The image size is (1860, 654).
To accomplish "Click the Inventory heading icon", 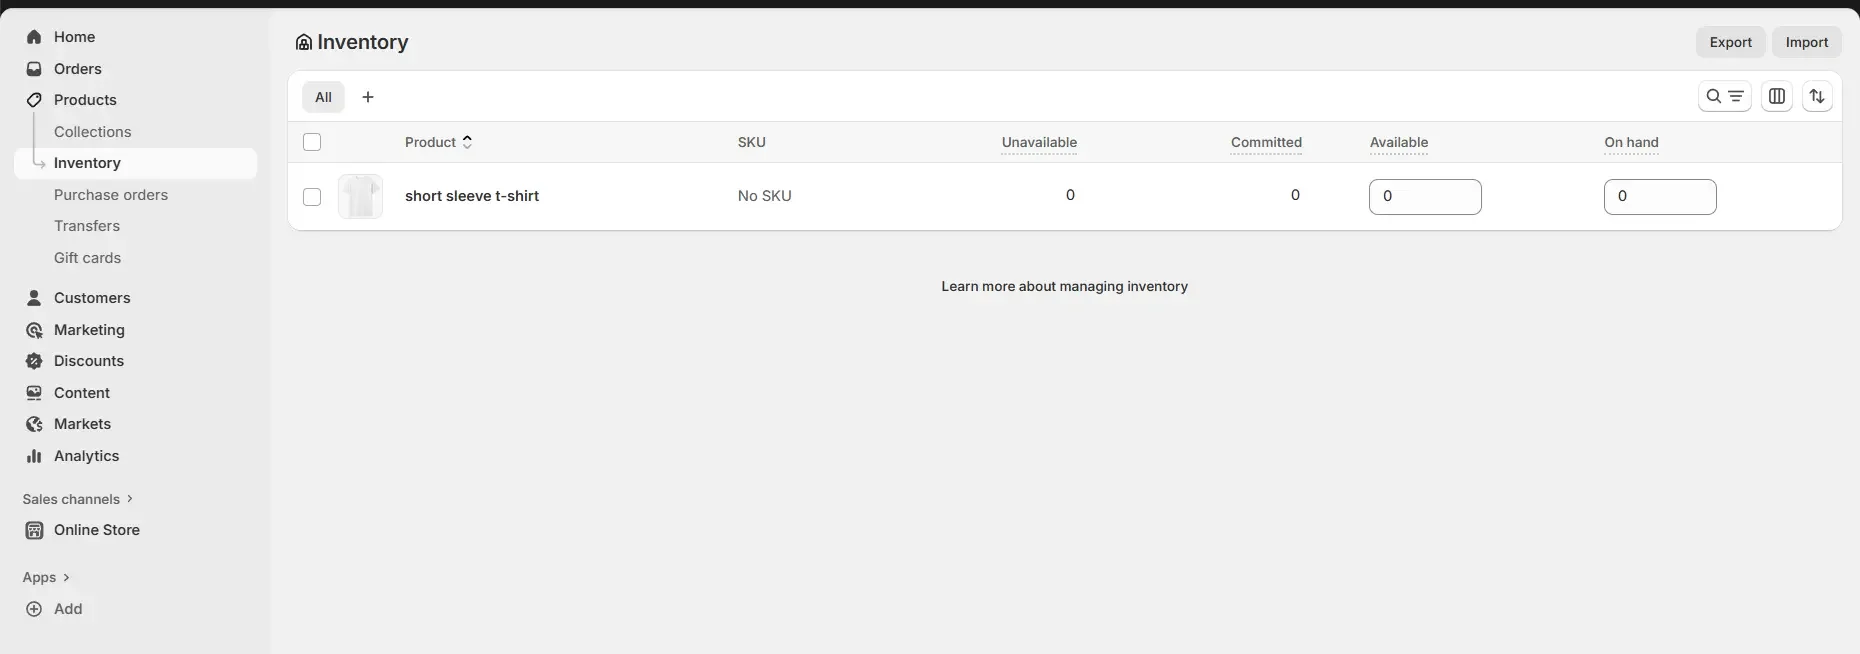I will [304, 42].
